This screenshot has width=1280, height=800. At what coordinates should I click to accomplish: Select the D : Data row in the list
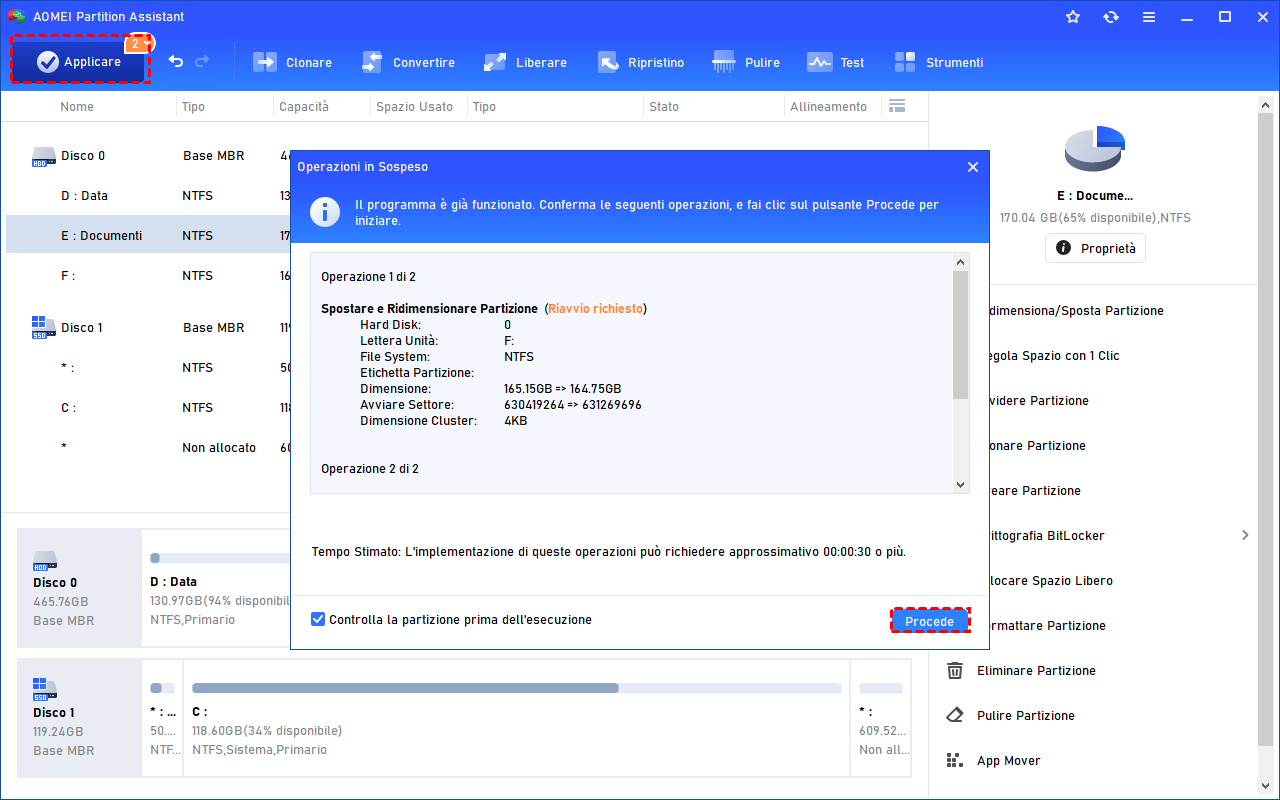pyautogui.click(x=148, y=196)
